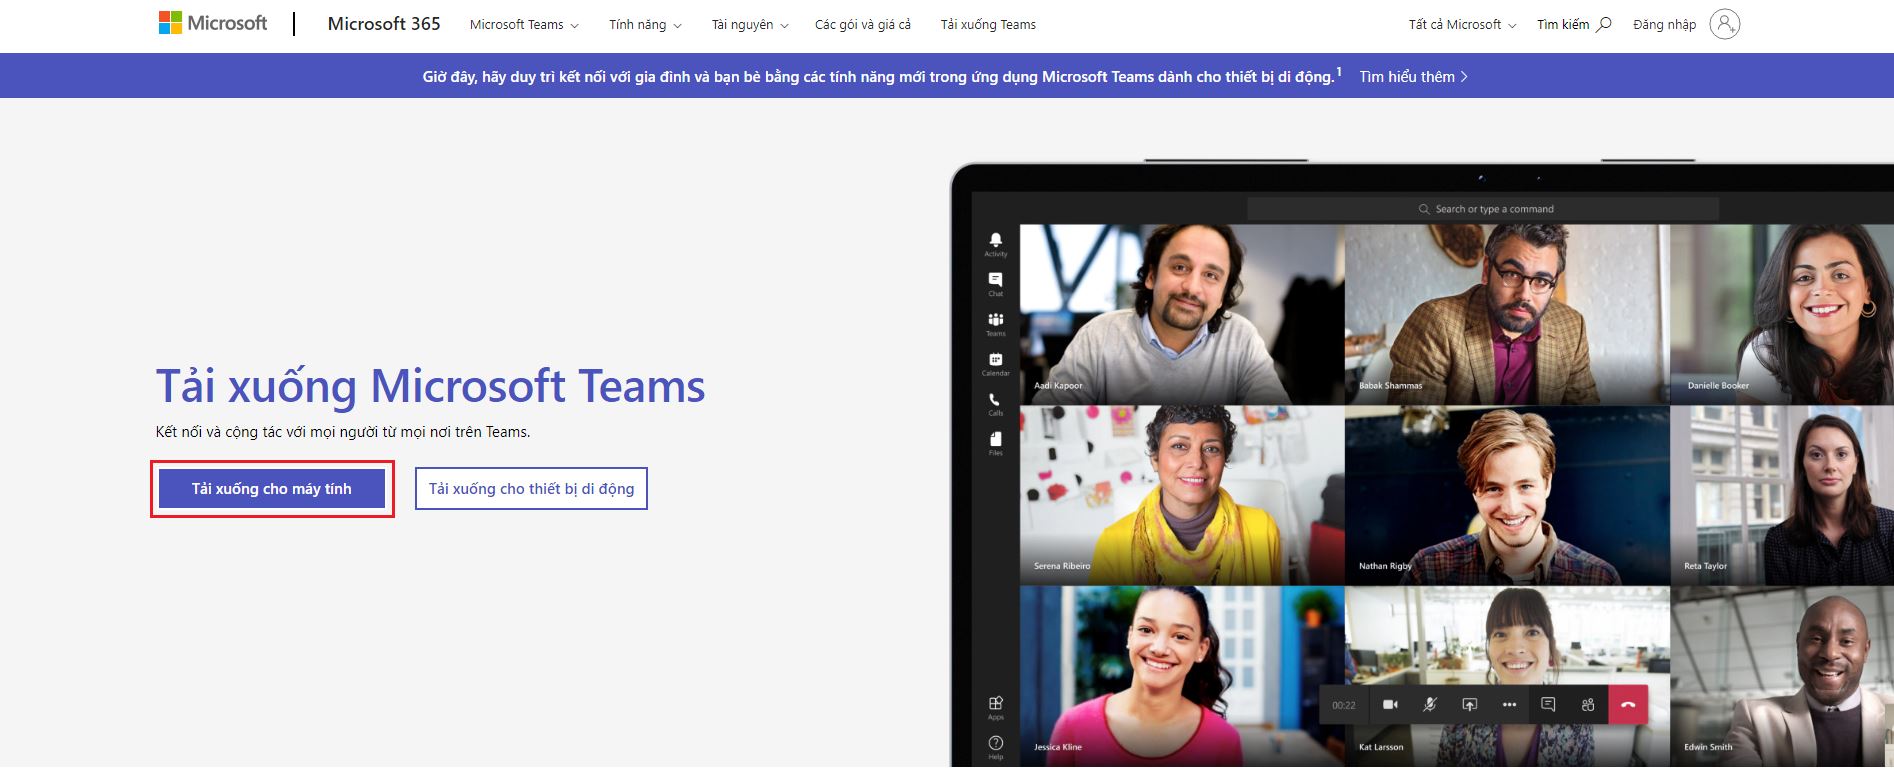The width and height of the screenshot is (1894, 772).
Task: Toggle the camera icon in call bar
Action: pyautogui.click(x=1390, y=705)
